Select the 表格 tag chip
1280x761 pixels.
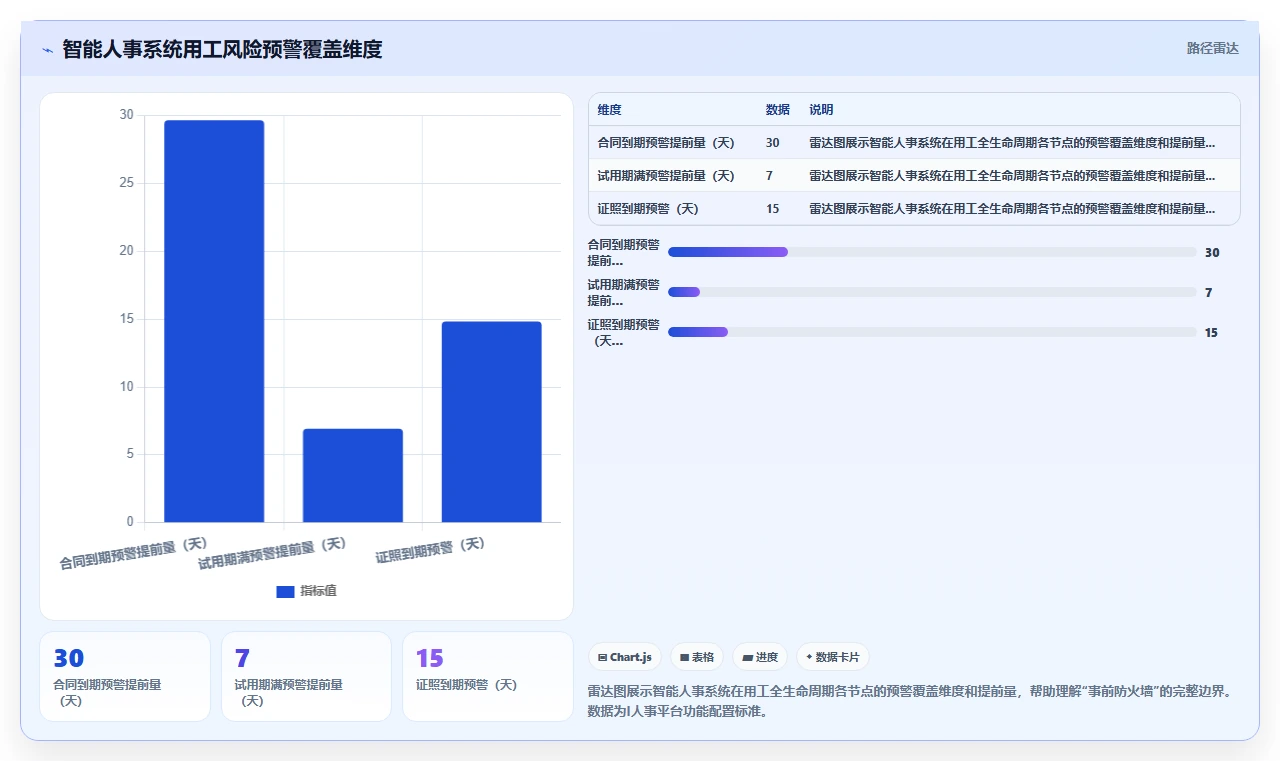pyautogui.click(x=697, y=657)
